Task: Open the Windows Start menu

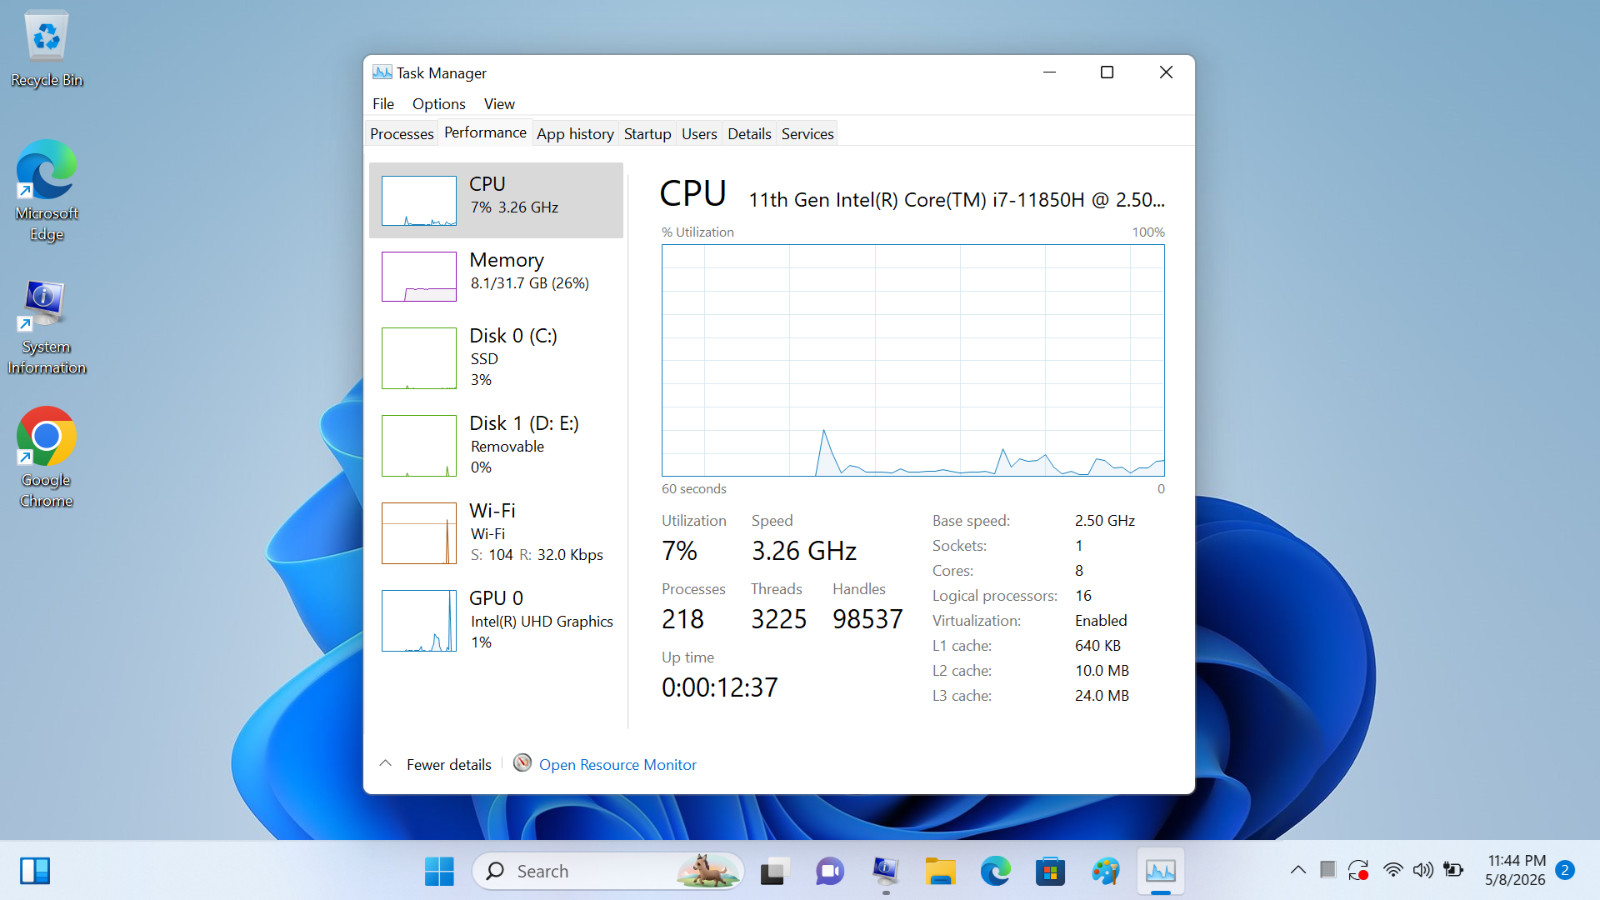Action: 439,871
